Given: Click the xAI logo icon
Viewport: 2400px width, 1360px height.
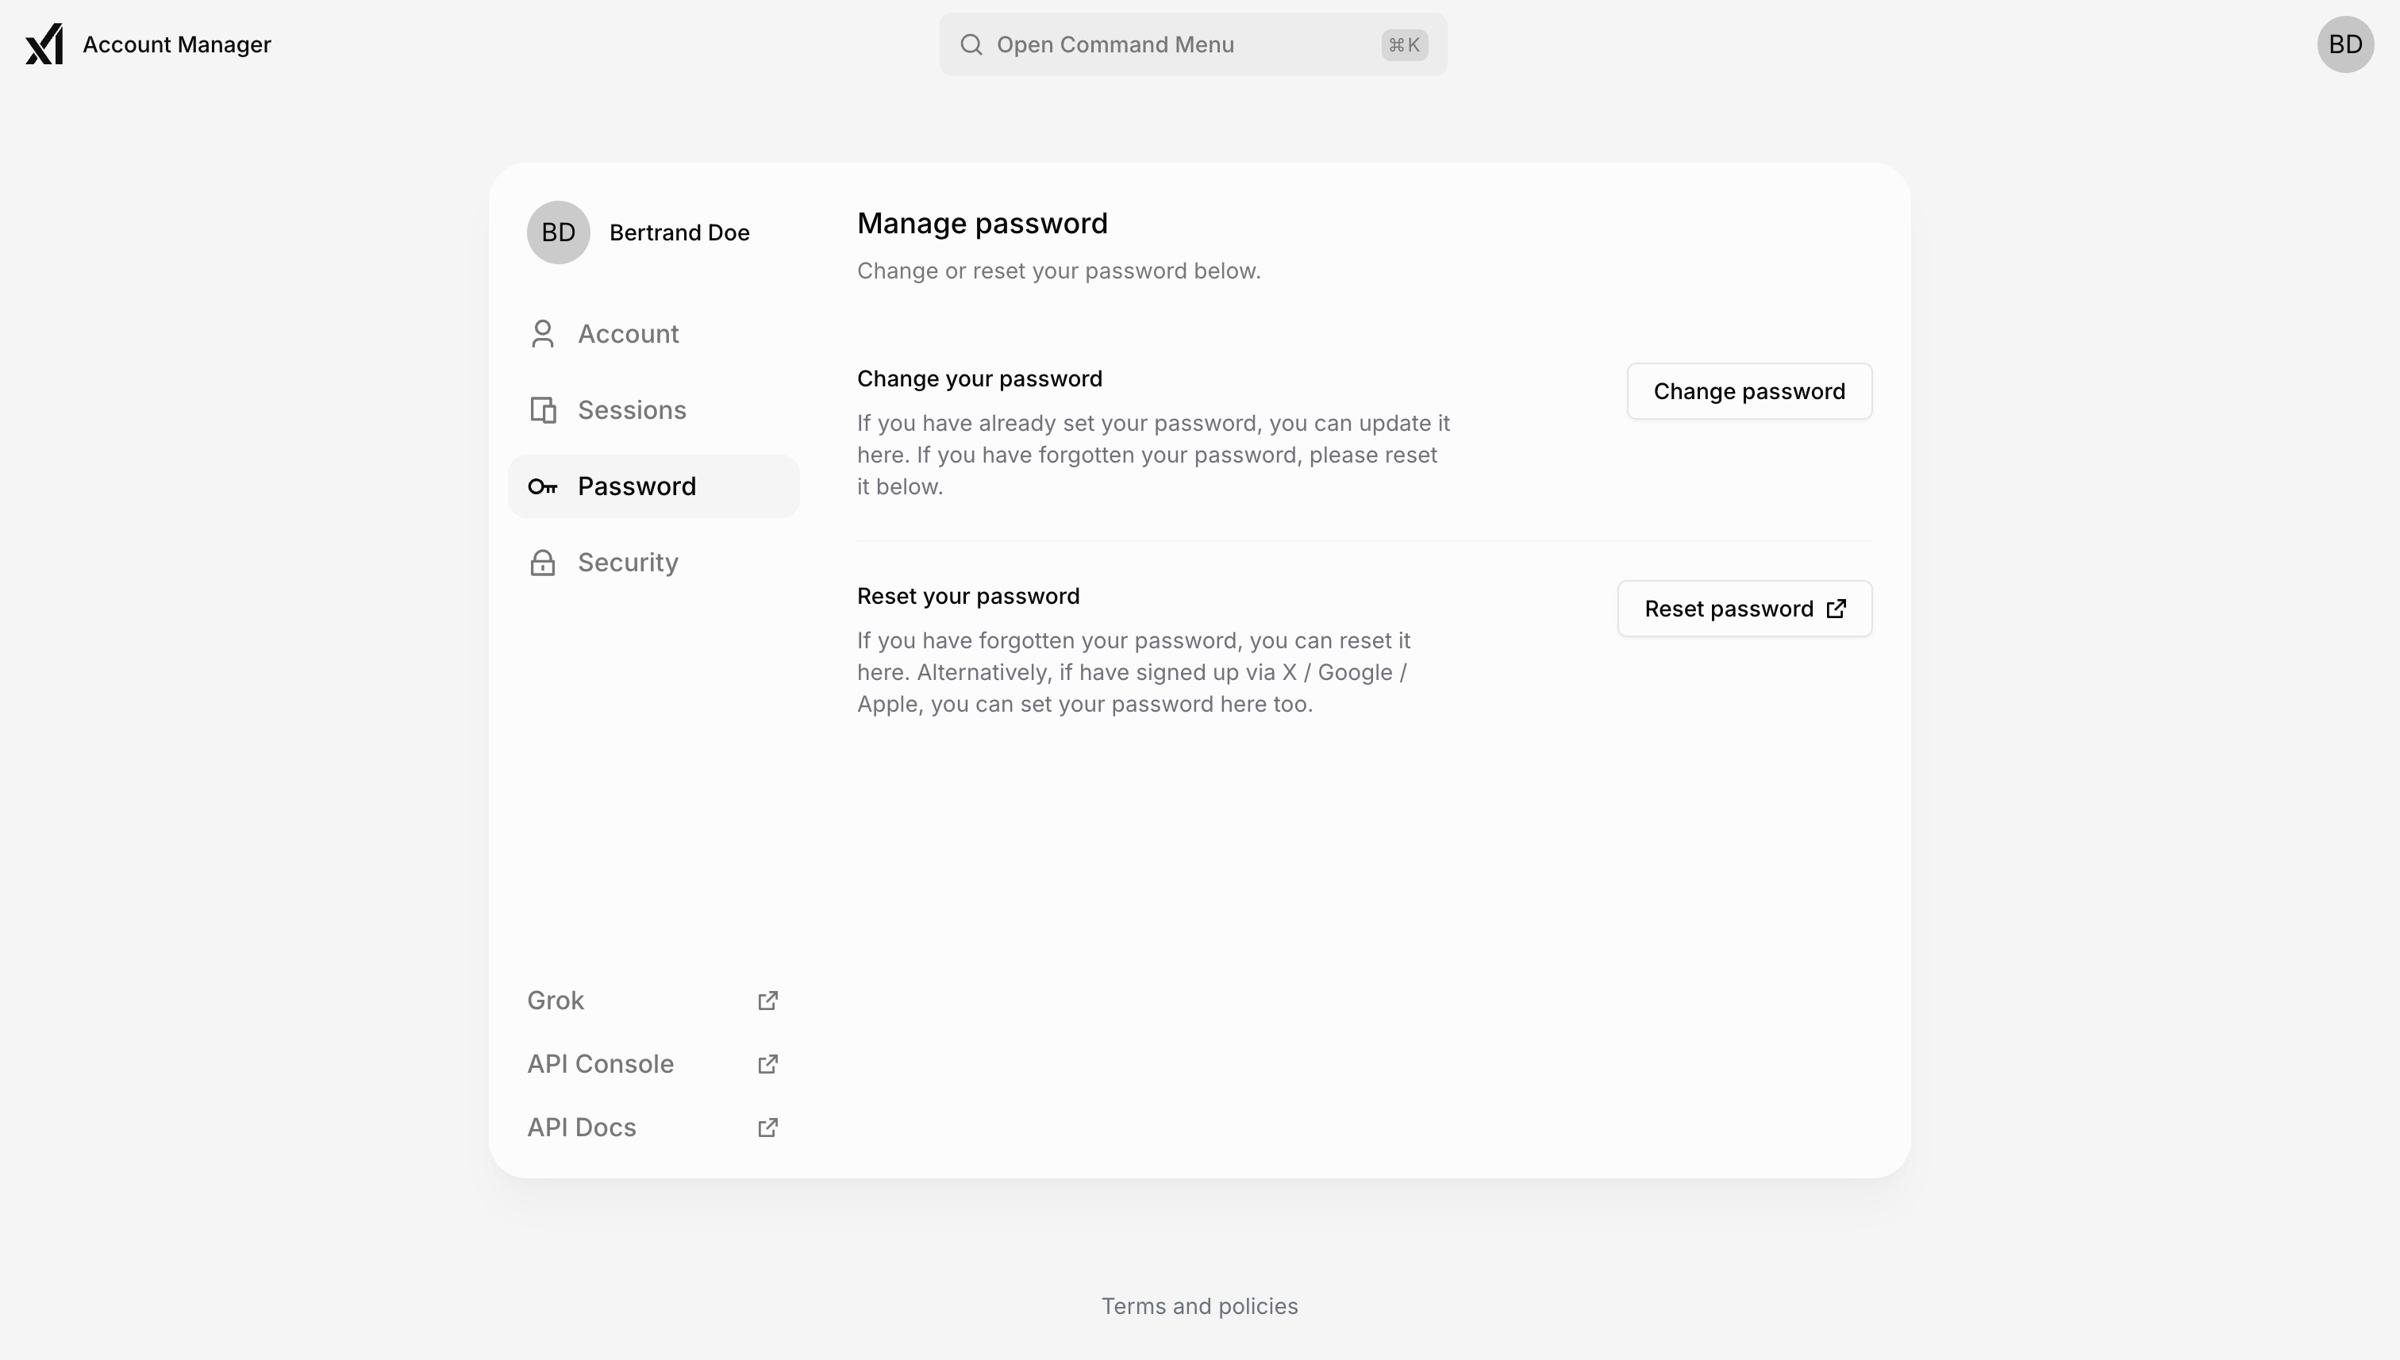Looking at the screenshot, I should [44, 44].
